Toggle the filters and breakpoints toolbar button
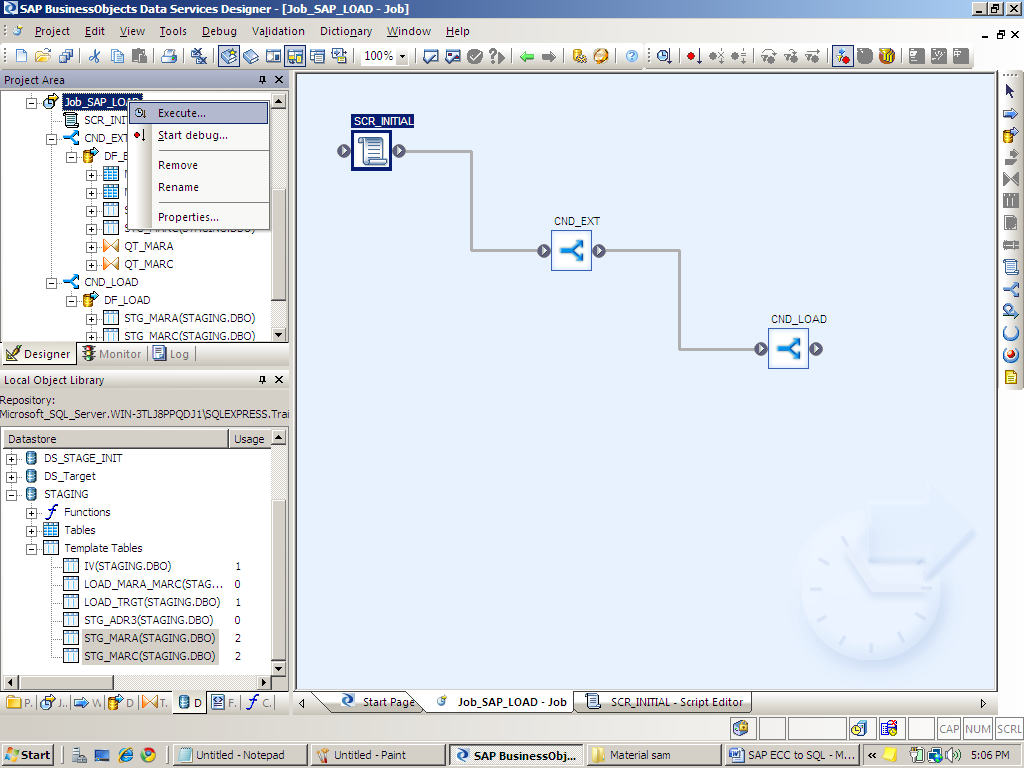This screenshot has height=768, width=1024. [x=842, y=56]
